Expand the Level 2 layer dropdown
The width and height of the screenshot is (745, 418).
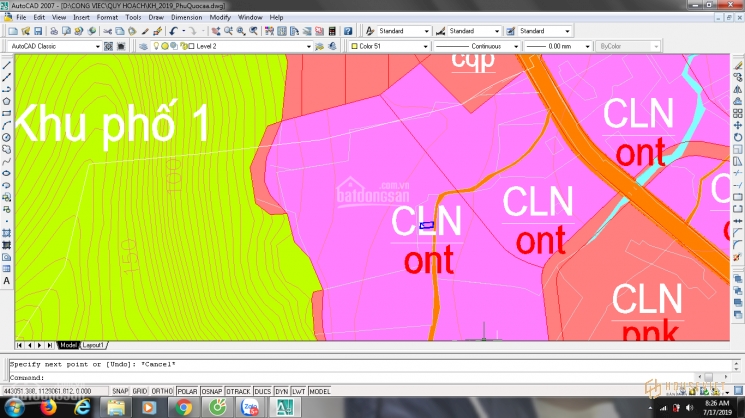(308, 47)
